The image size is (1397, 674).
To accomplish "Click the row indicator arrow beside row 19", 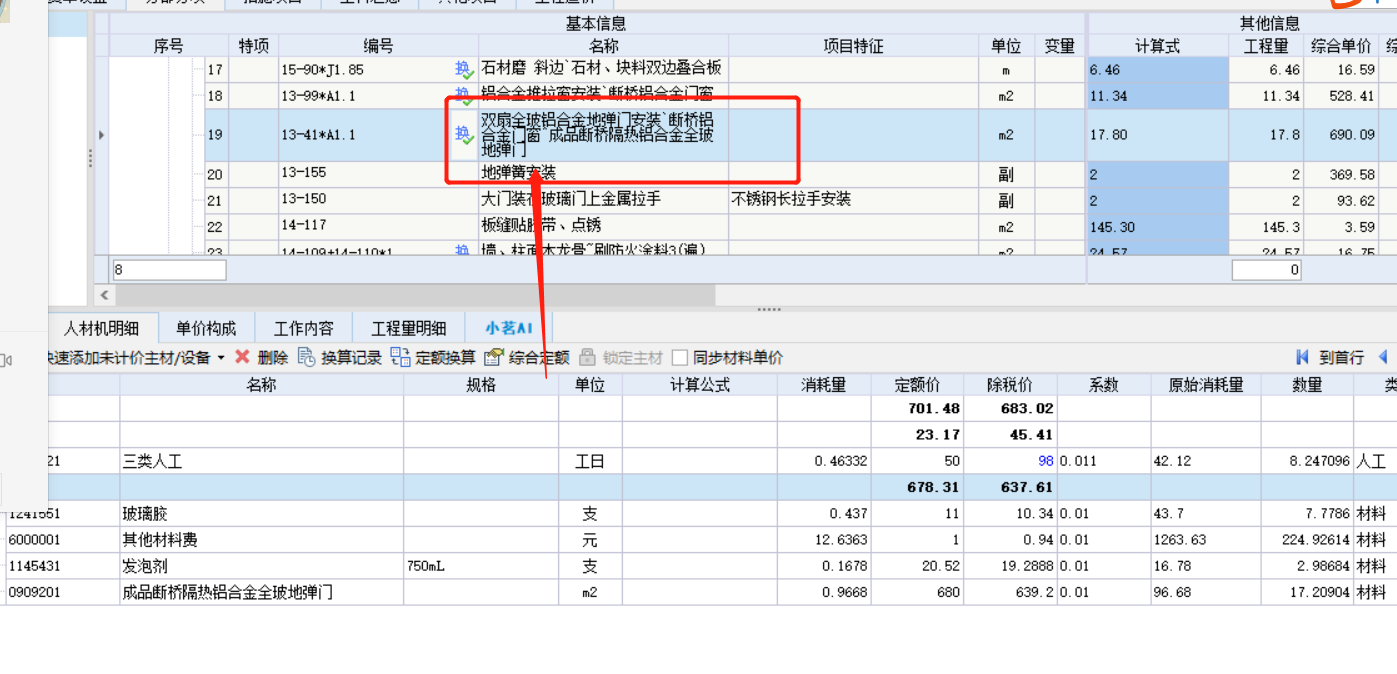I will tap(101, 135).
